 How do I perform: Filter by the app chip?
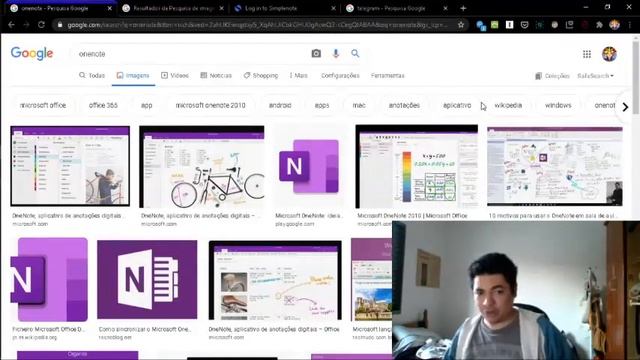[147, 105]
